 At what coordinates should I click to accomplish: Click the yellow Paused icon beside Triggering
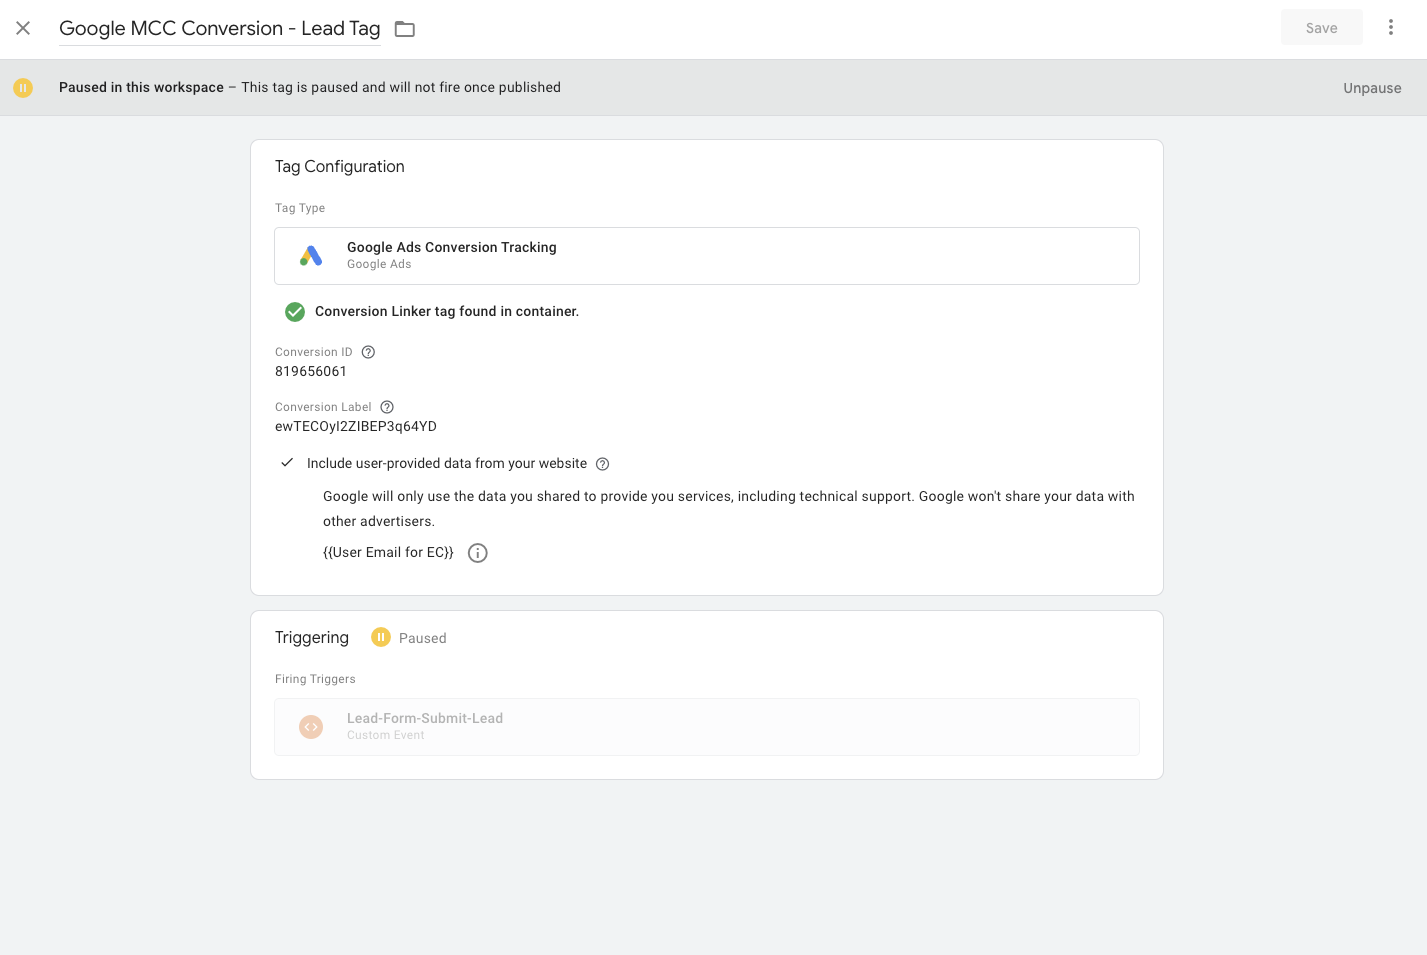pyautogui.click(x=381, y=637)
